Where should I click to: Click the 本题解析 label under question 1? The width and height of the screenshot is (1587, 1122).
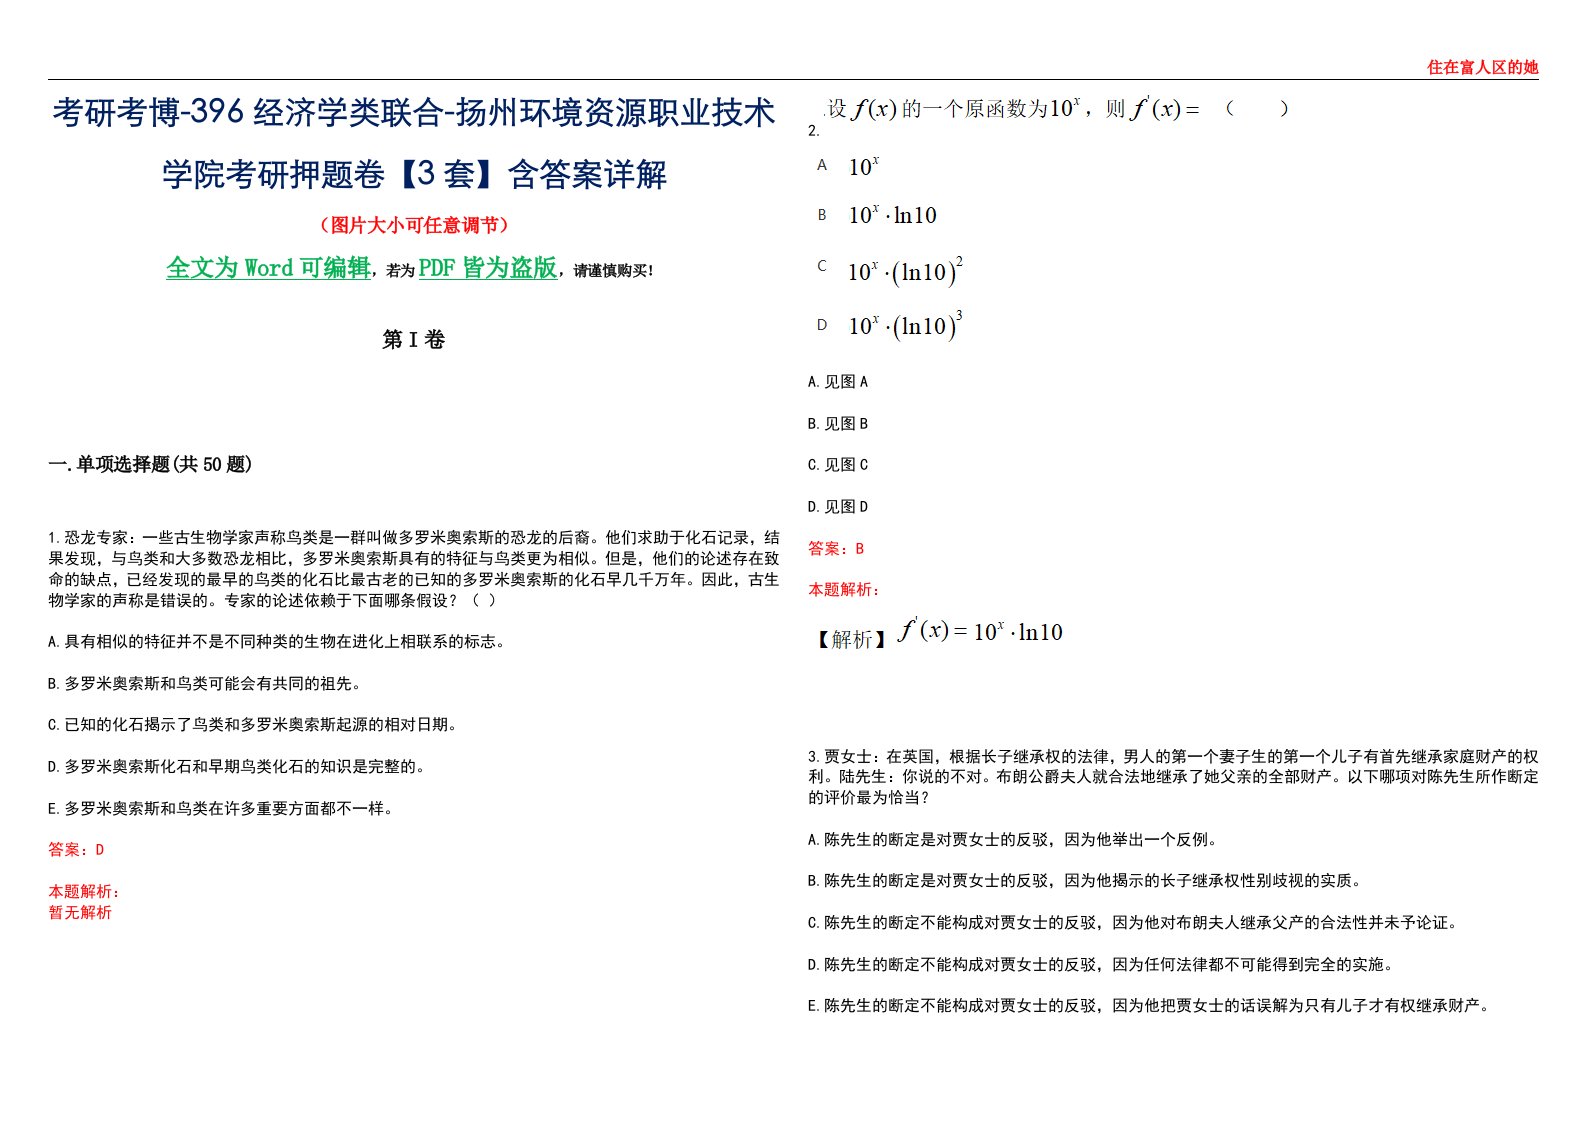pos(84,891)
